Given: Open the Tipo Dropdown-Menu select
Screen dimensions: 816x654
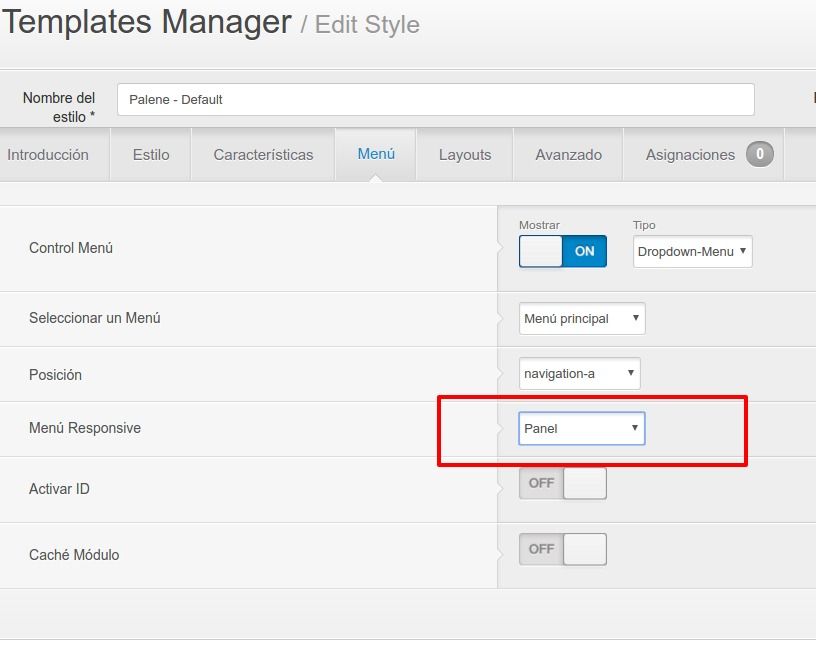Looking at the screenshot, I should (693, 251).
